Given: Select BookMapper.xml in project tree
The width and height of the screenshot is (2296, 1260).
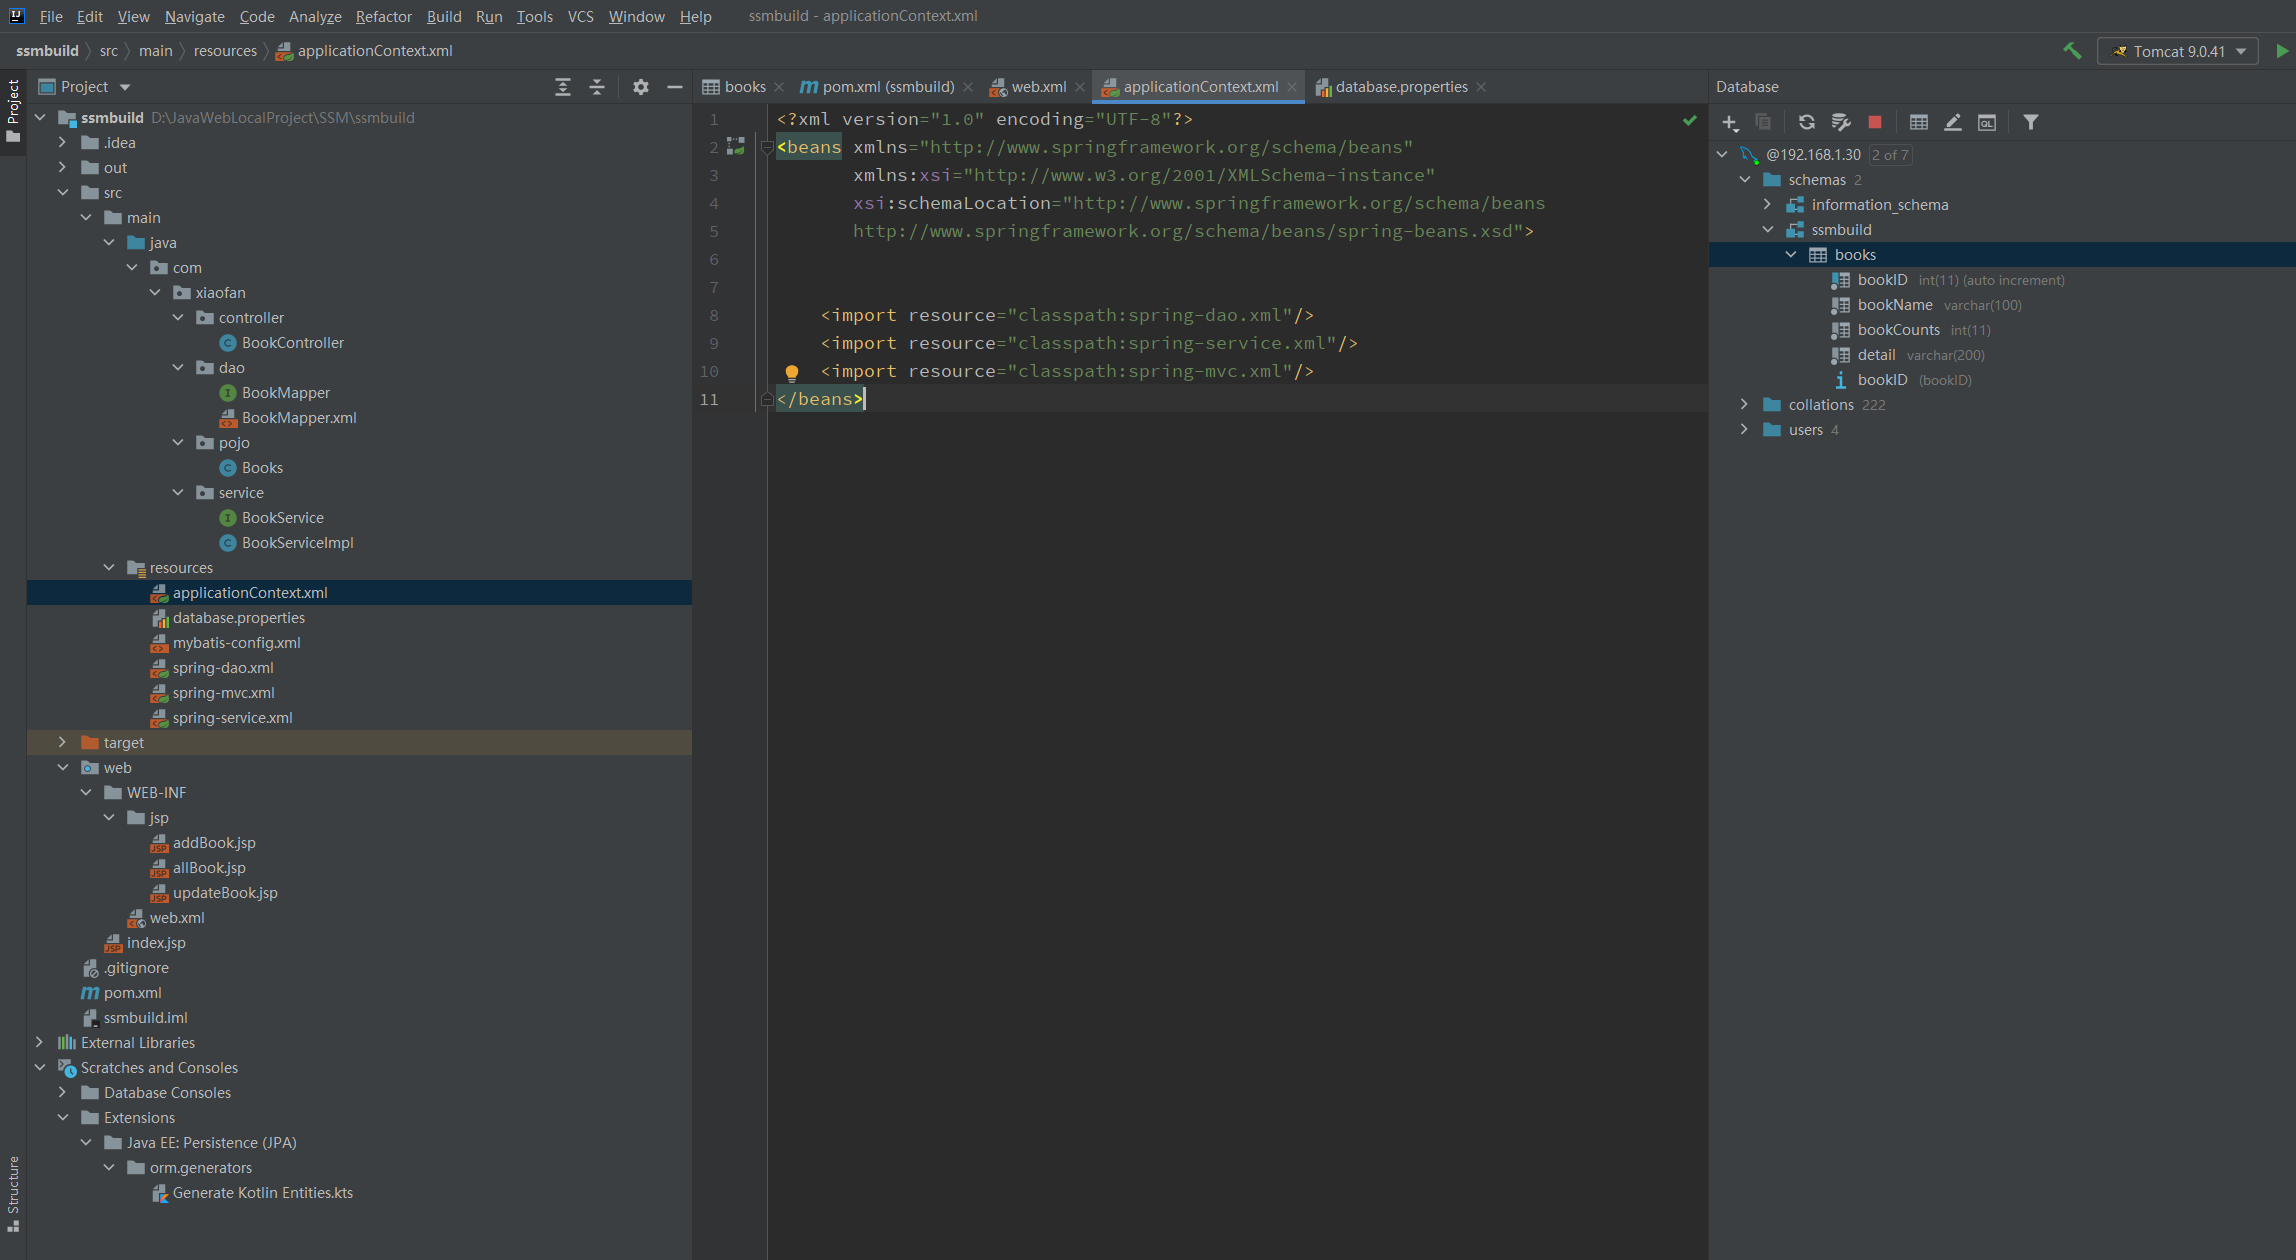Looking at the screenshot, I should point(298,417).
